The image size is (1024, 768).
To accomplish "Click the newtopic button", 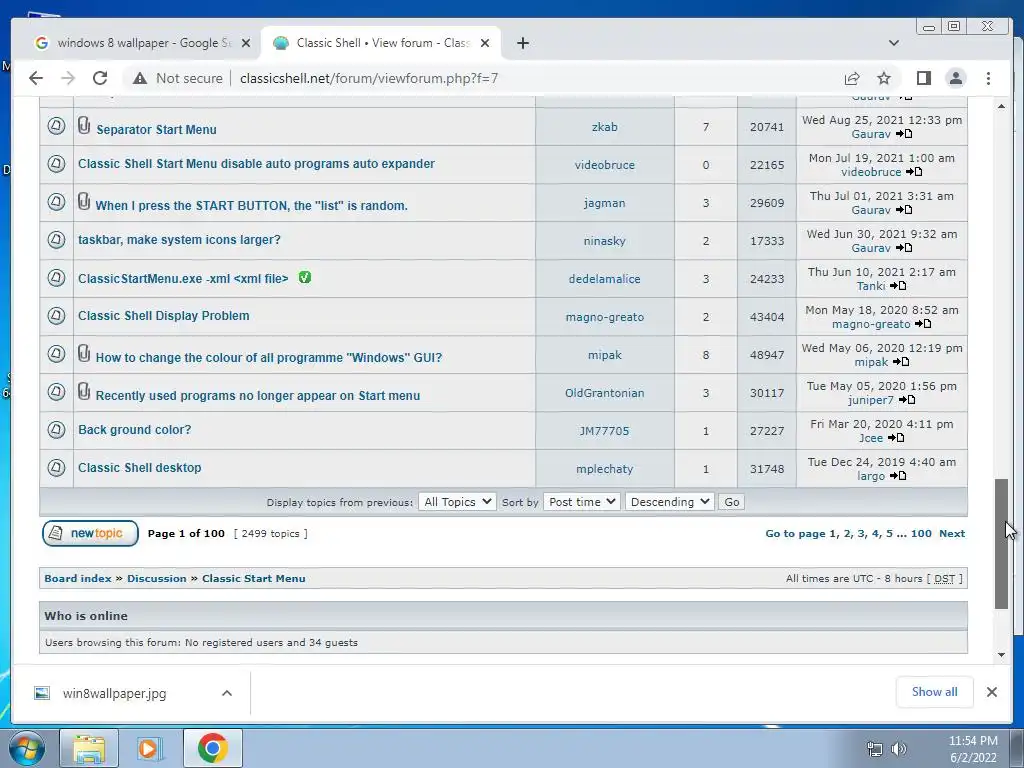I will (x=90, y=533).
